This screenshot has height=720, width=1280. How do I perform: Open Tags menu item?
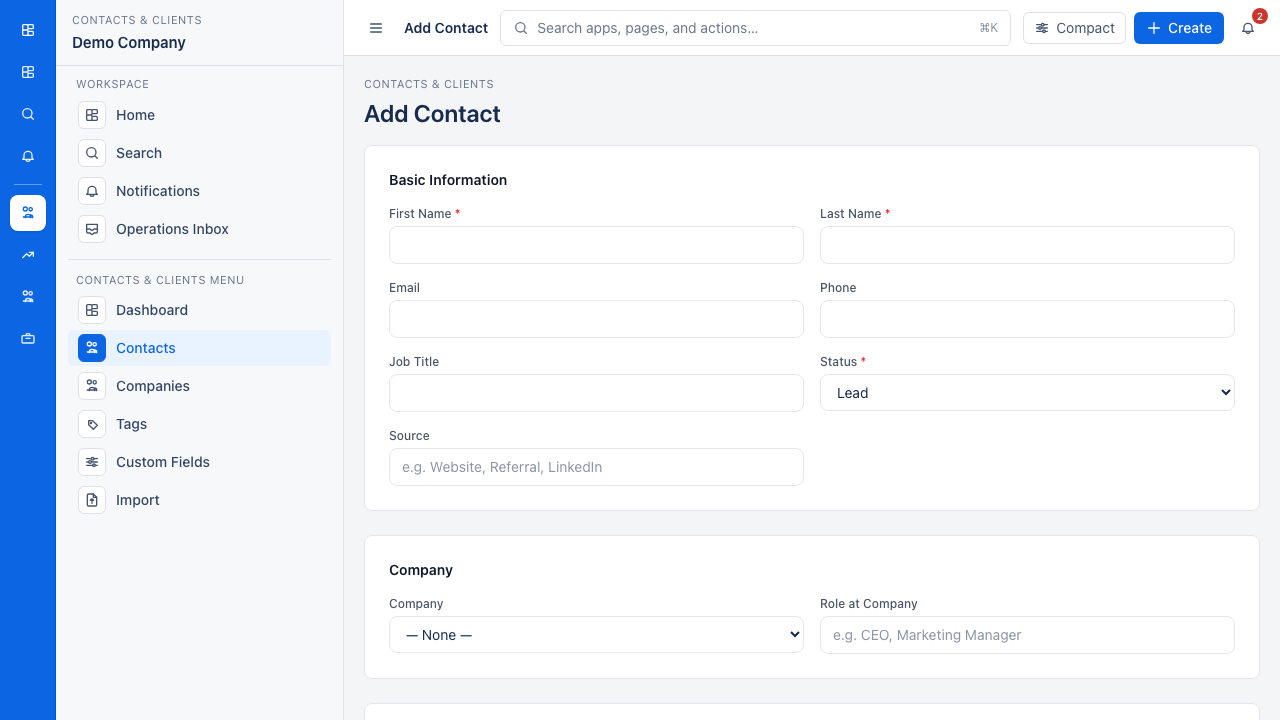point(199,424)
